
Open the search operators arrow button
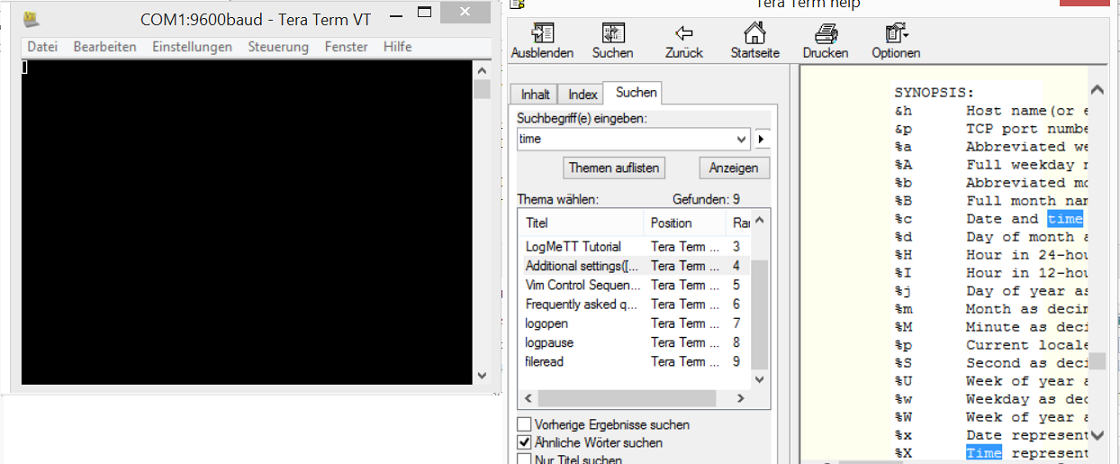click(x=763, y=139)
